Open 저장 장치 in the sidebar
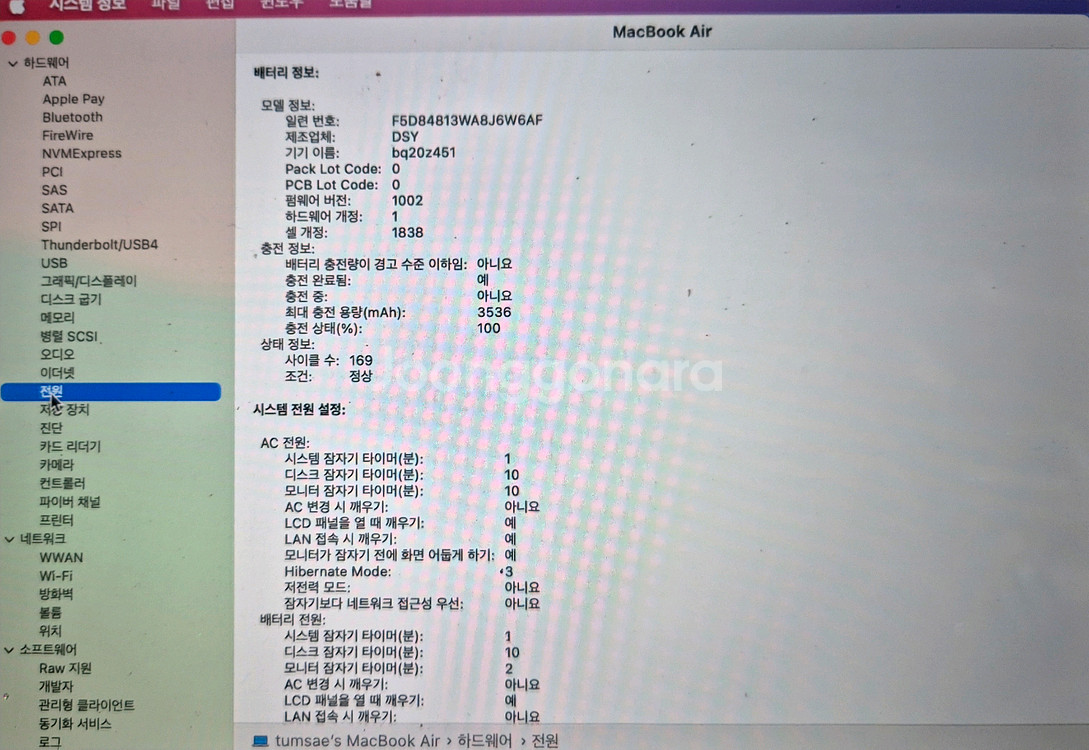 64,410
